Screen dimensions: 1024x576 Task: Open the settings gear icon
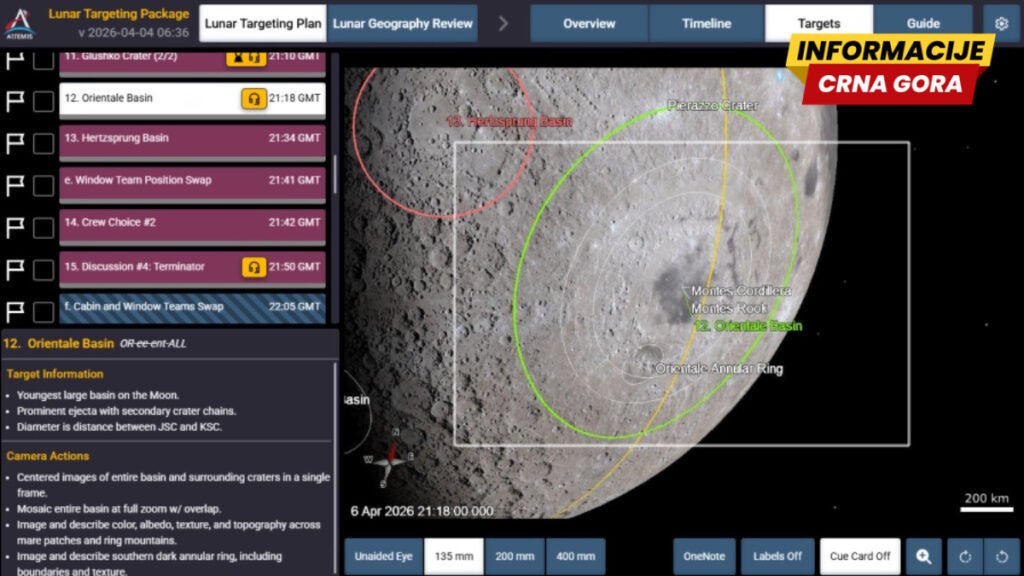click(1001, 23)
